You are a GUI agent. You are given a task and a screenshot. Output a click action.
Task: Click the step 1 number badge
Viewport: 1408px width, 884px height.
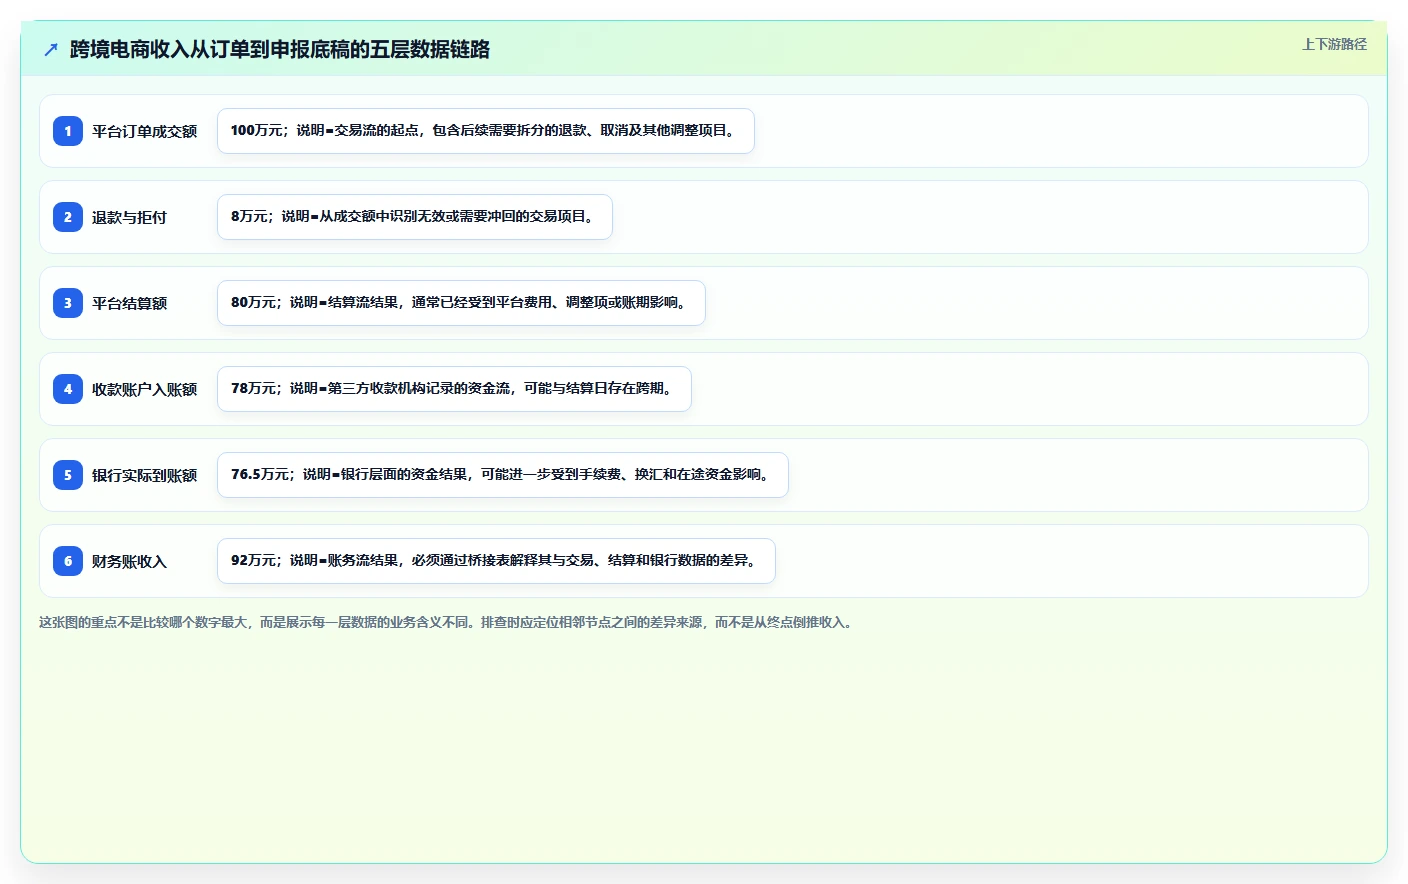[68, 131]
